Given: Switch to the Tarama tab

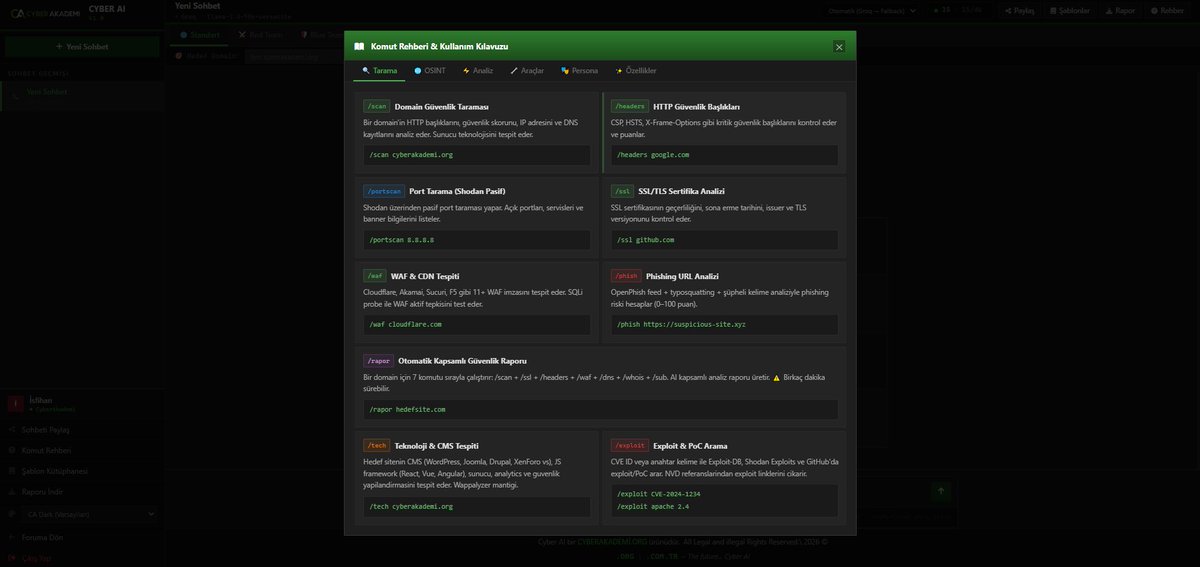Looking at the screenshot, I should (379, 71).
